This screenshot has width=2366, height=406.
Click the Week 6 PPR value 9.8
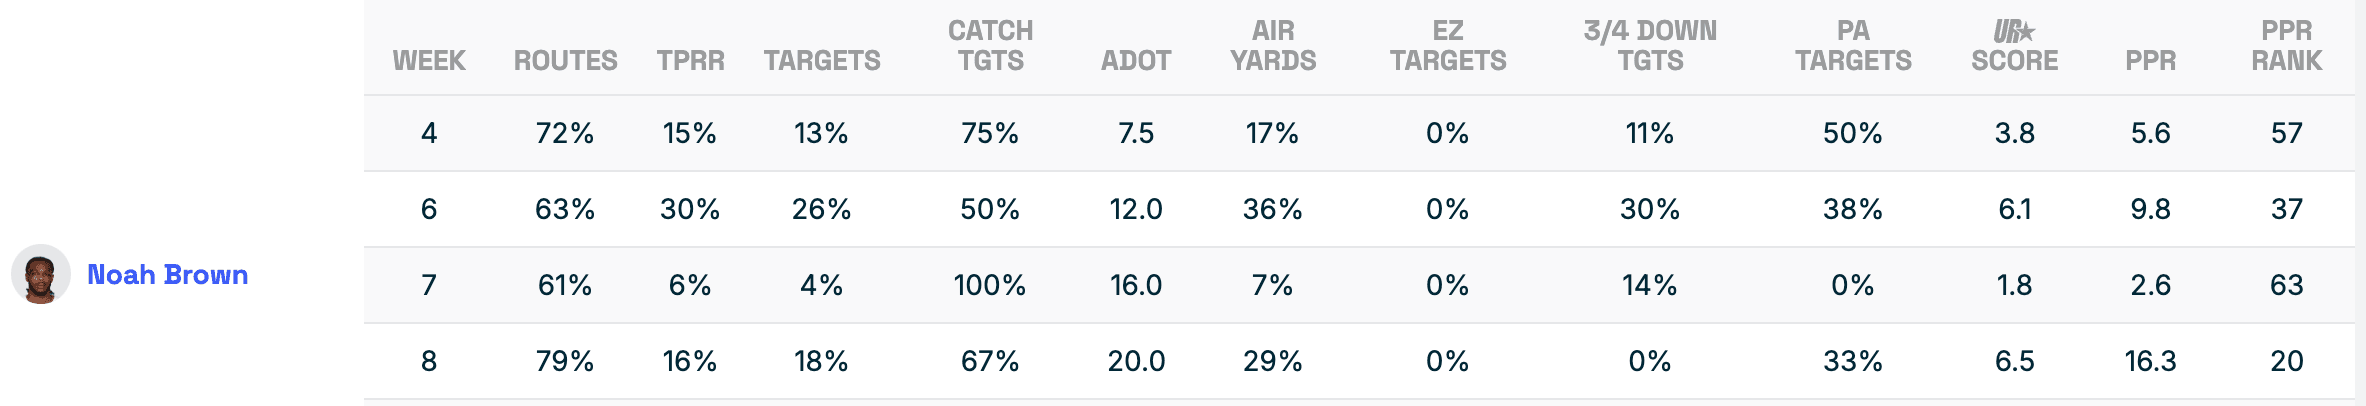(2150, 209)
